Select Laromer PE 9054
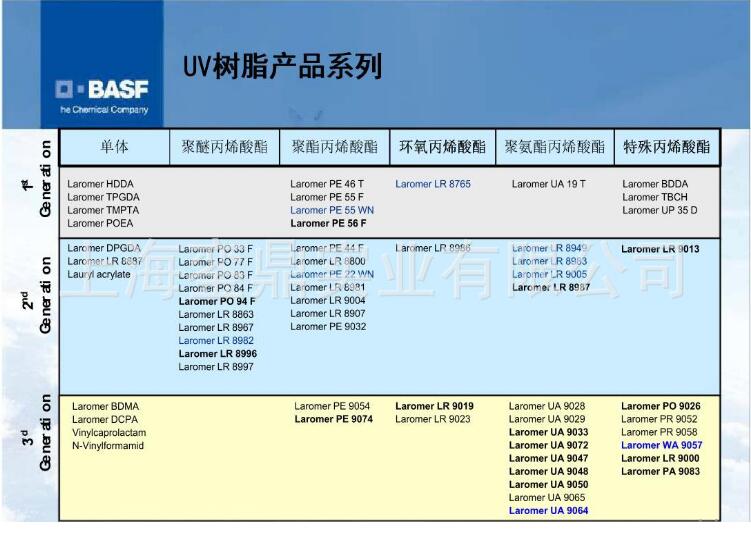The image size is (751, 535). [332, 406]
